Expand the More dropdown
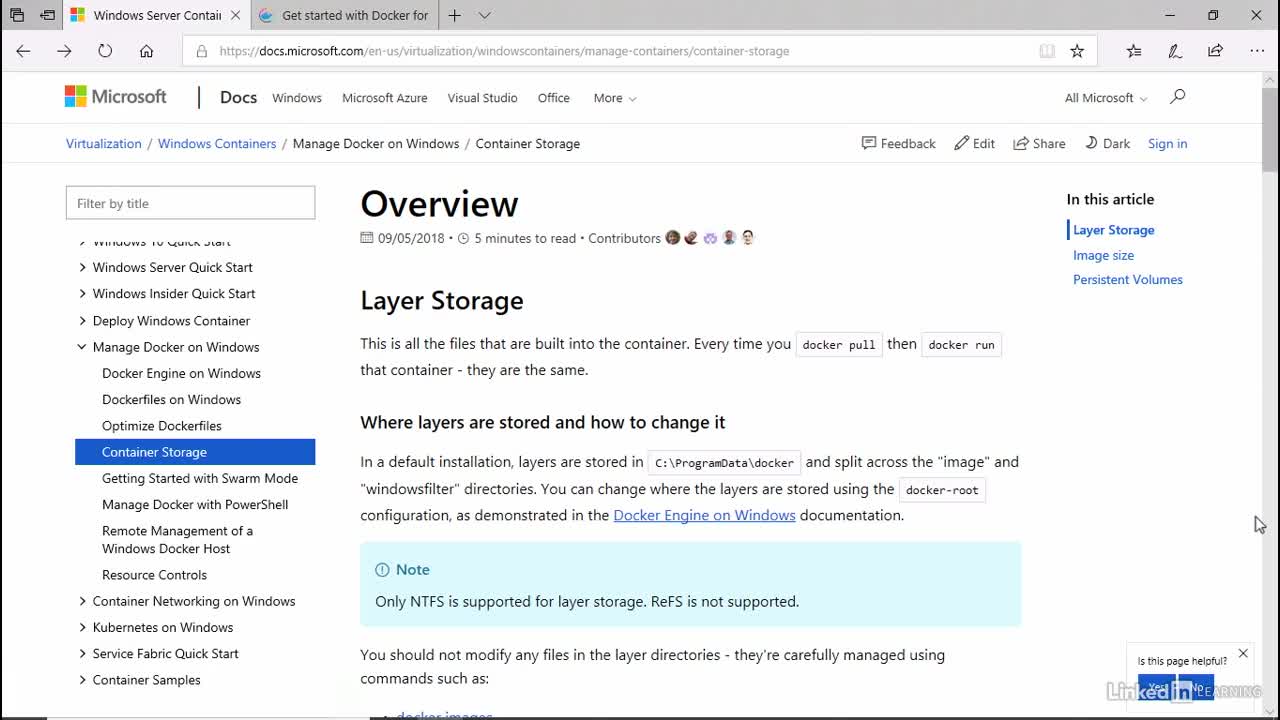 615,98
